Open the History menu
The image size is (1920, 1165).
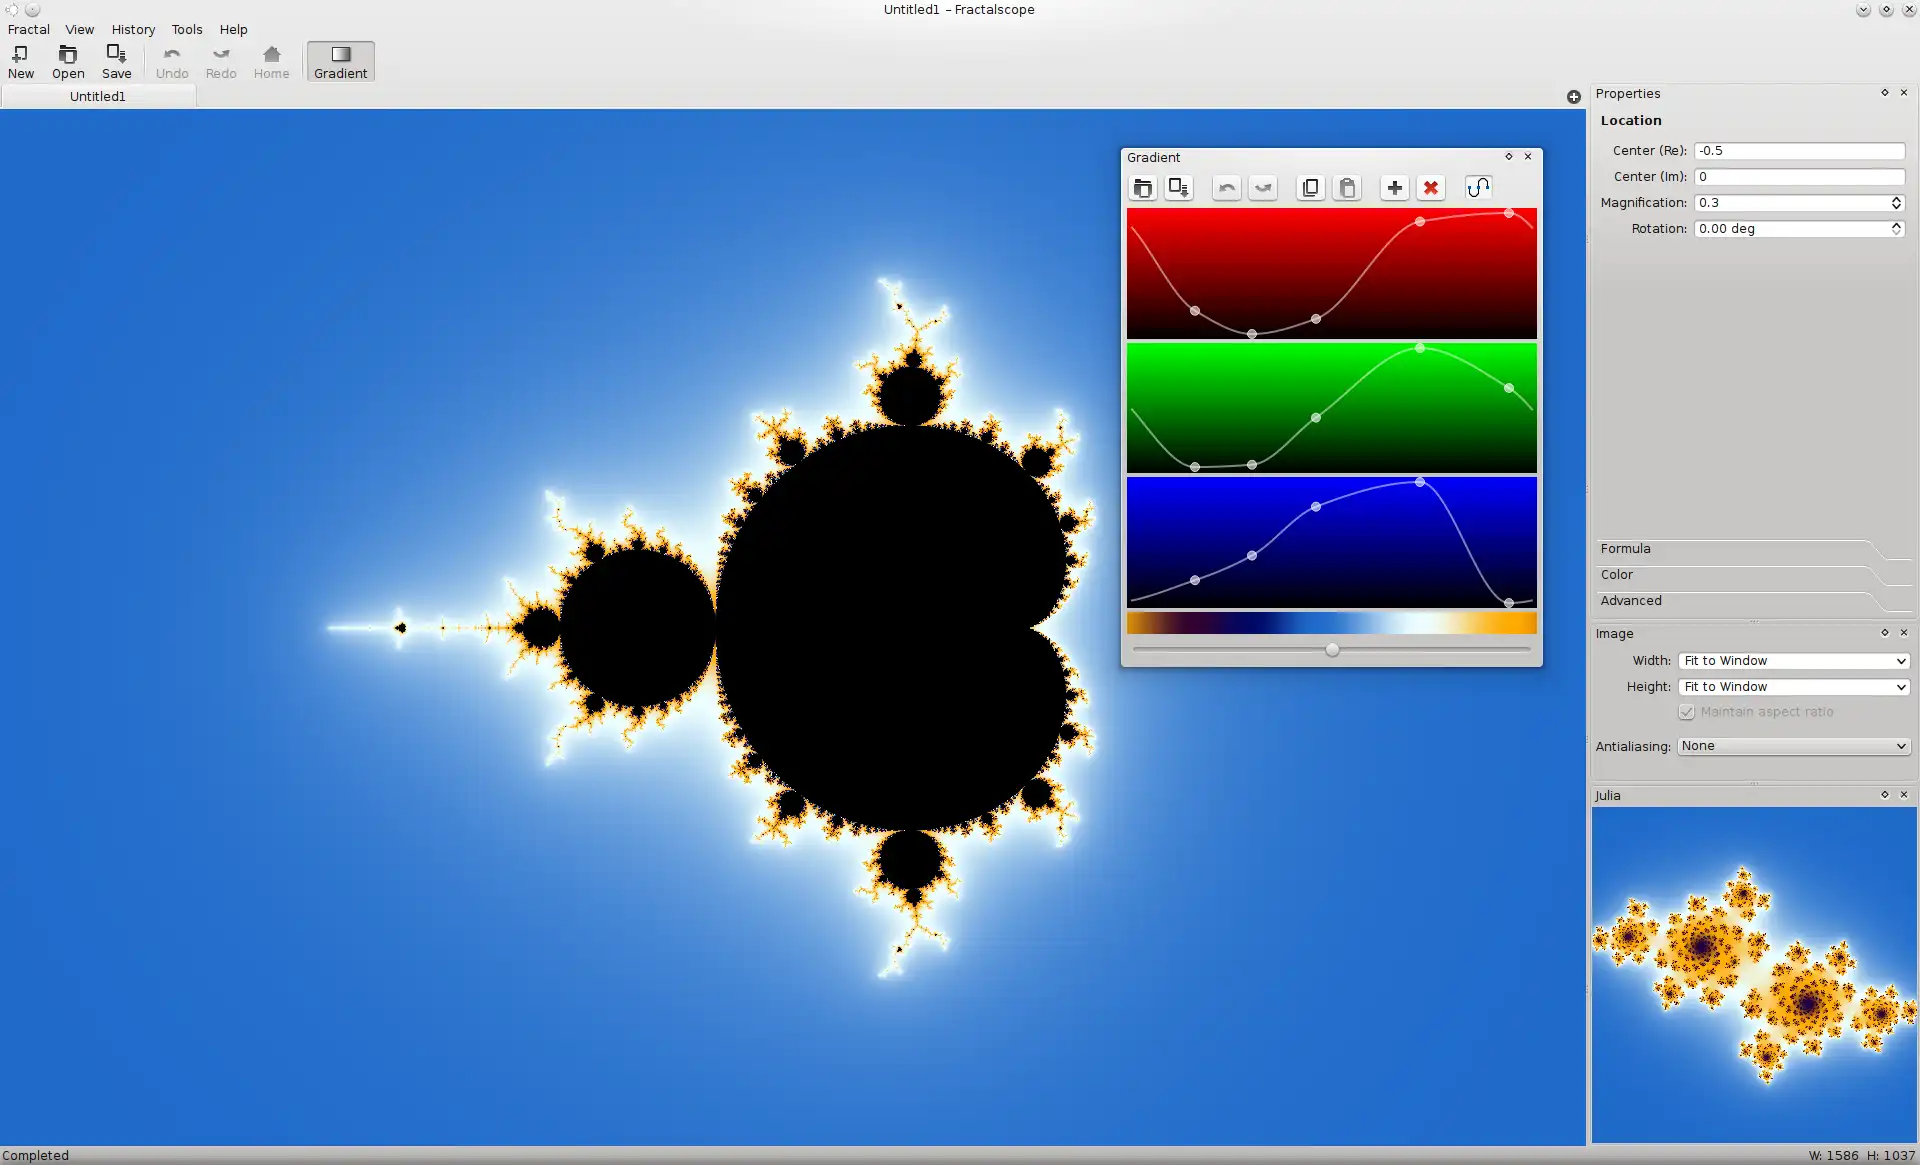click(x=132, y=29)
